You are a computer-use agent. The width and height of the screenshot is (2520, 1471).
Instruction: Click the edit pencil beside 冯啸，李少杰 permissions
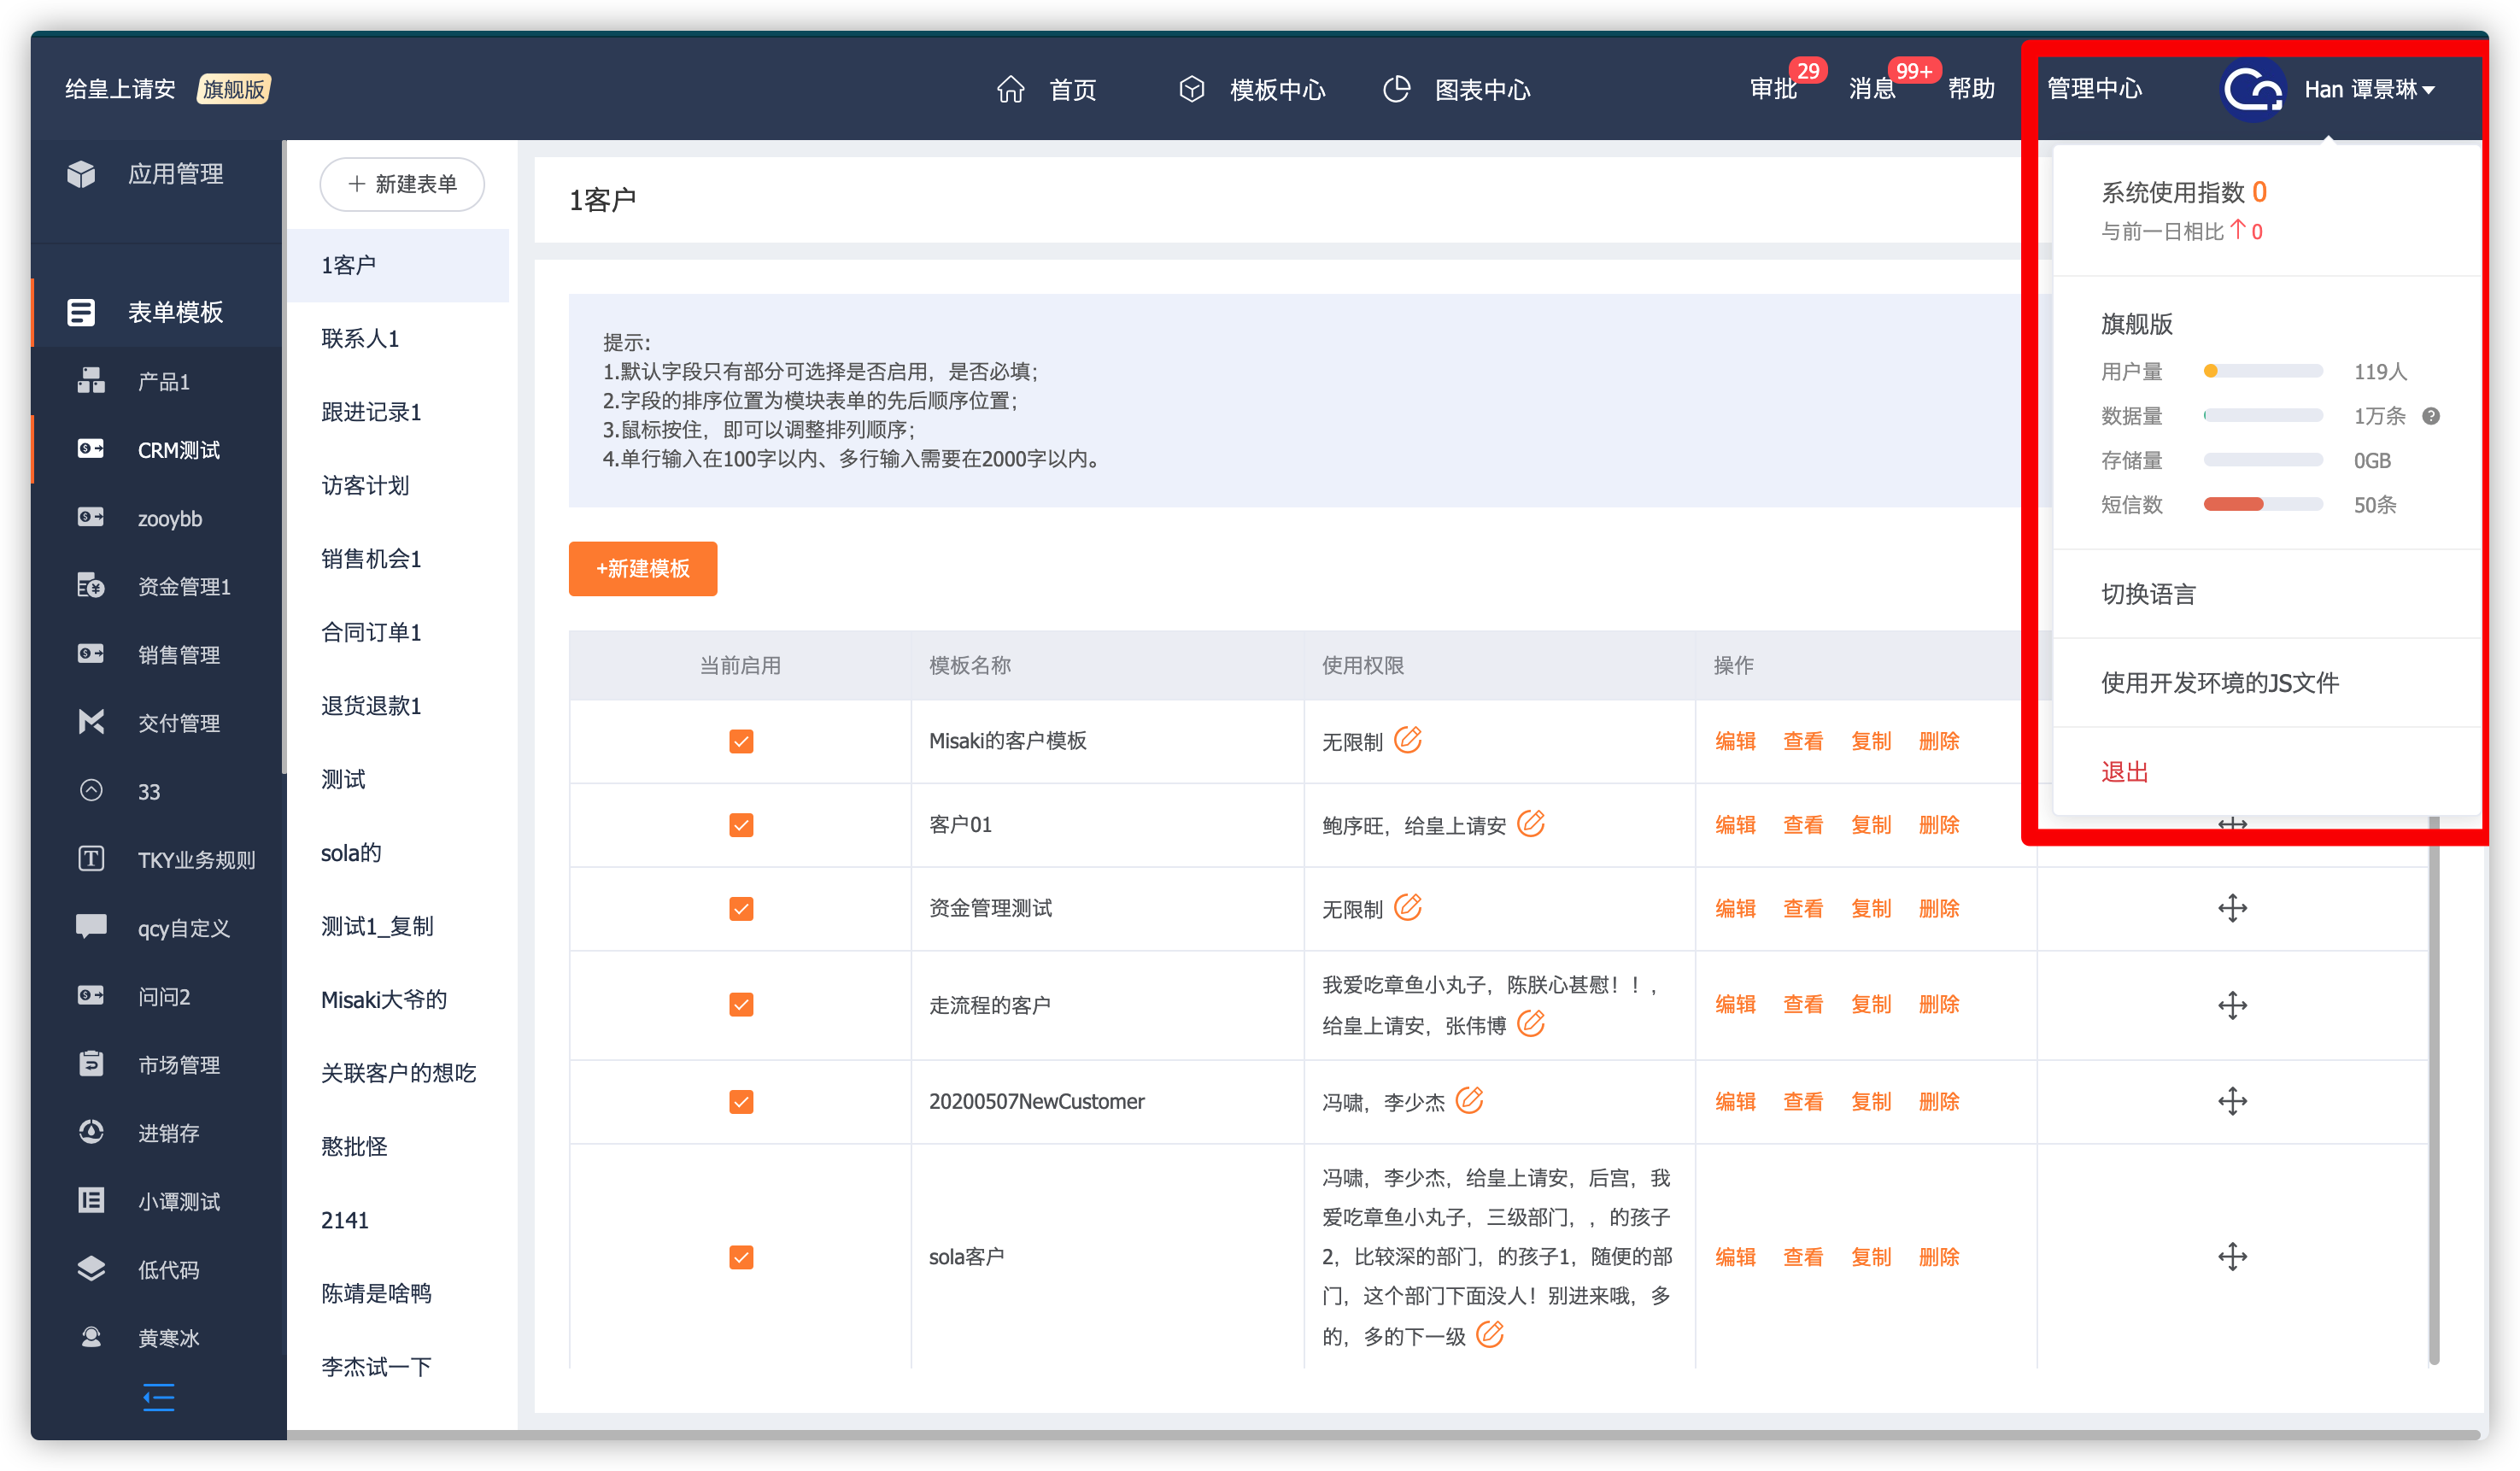point(1469,1101)
